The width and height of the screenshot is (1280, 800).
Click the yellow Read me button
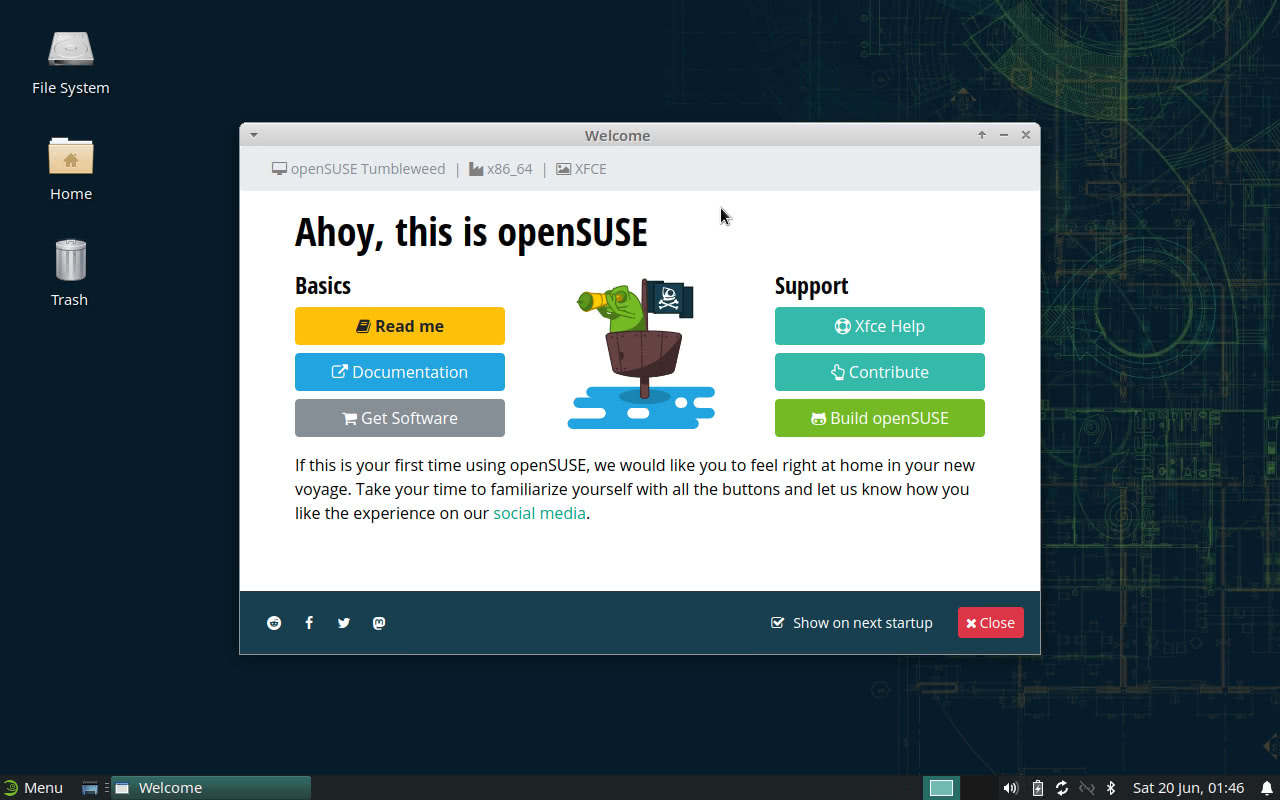tap(400, 326)
